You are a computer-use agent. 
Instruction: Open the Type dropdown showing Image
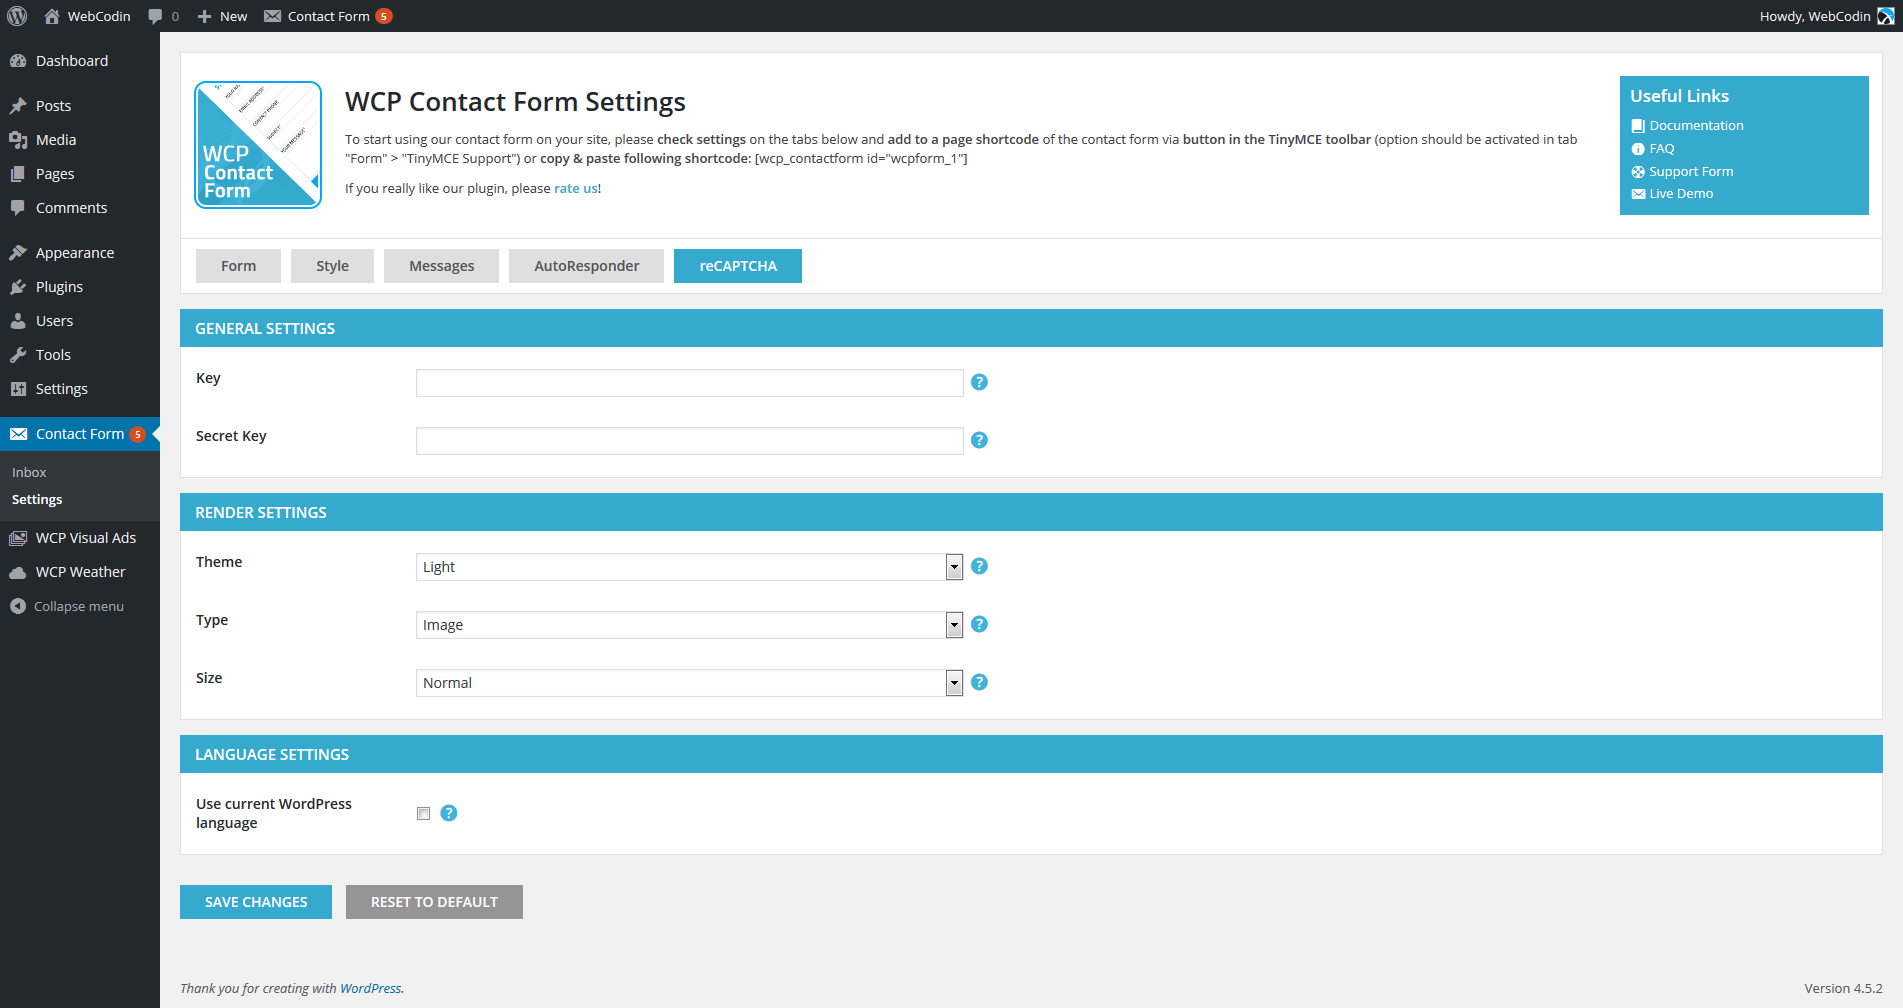click(688, 625)
